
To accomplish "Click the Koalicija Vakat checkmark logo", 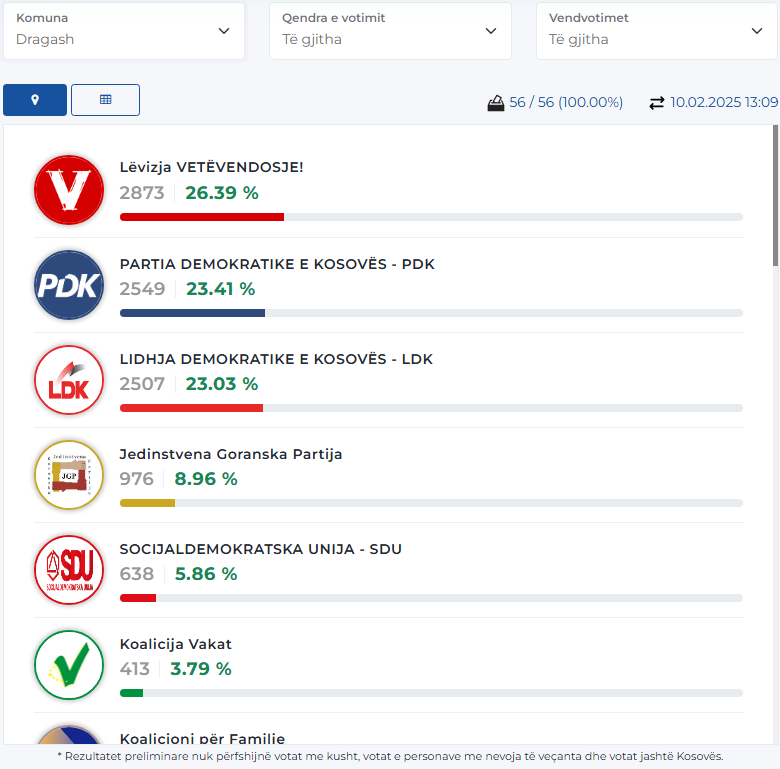I will [x=69, y=665].
